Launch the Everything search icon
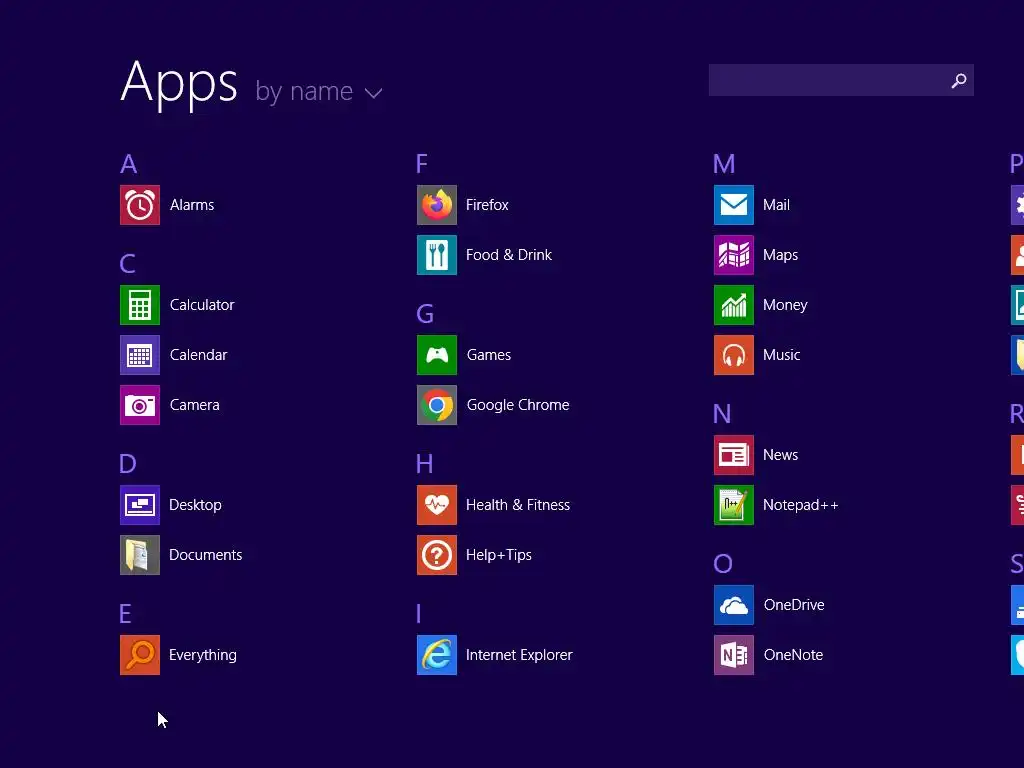This screenshot has width=1024, height=768. point(140,655)
